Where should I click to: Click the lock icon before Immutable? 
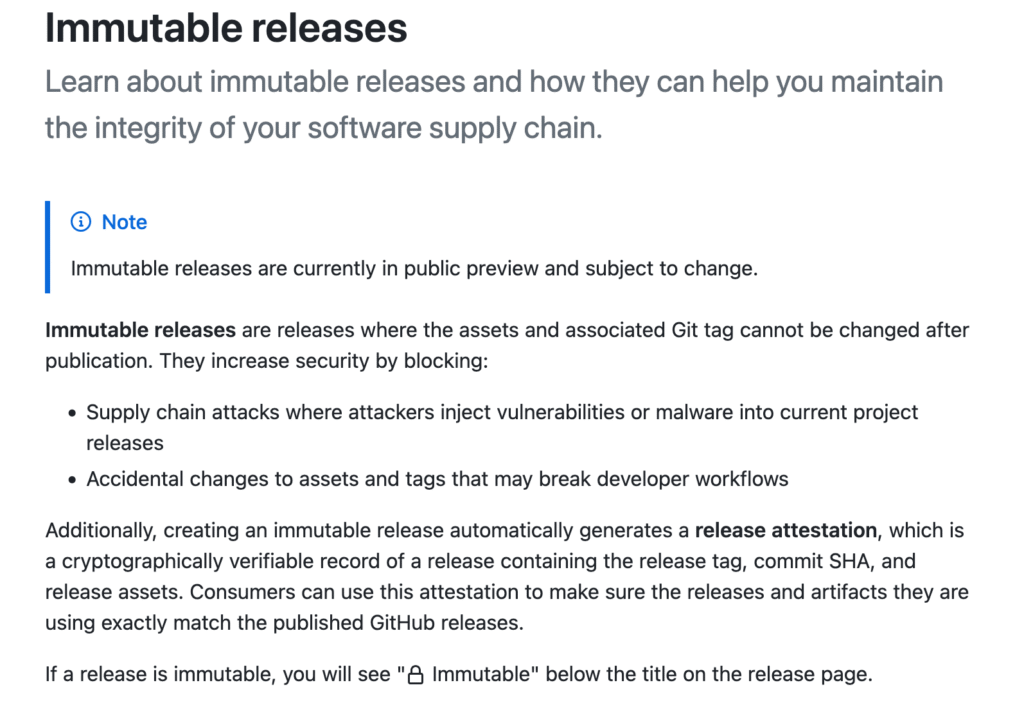(x=415, y=675)
